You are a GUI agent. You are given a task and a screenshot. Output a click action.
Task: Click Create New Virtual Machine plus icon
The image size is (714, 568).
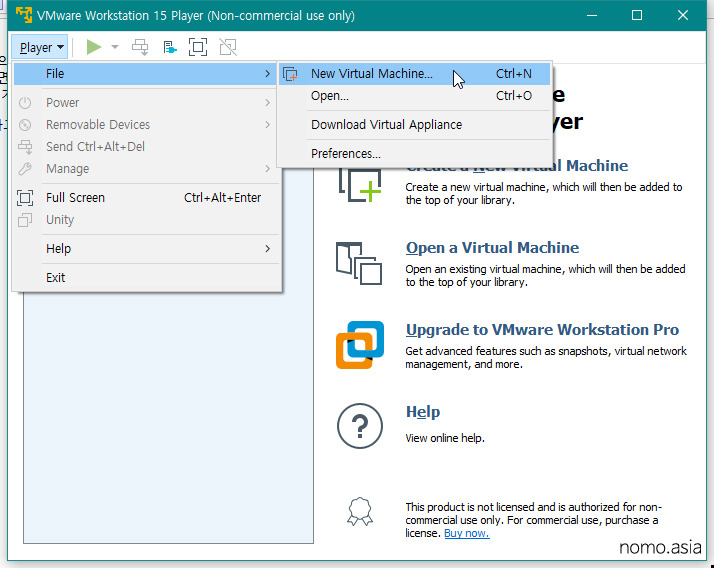click(360, 185)
